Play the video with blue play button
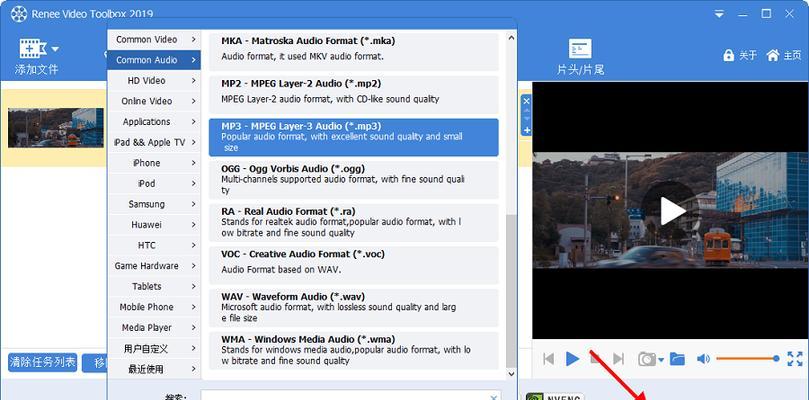 572,359
